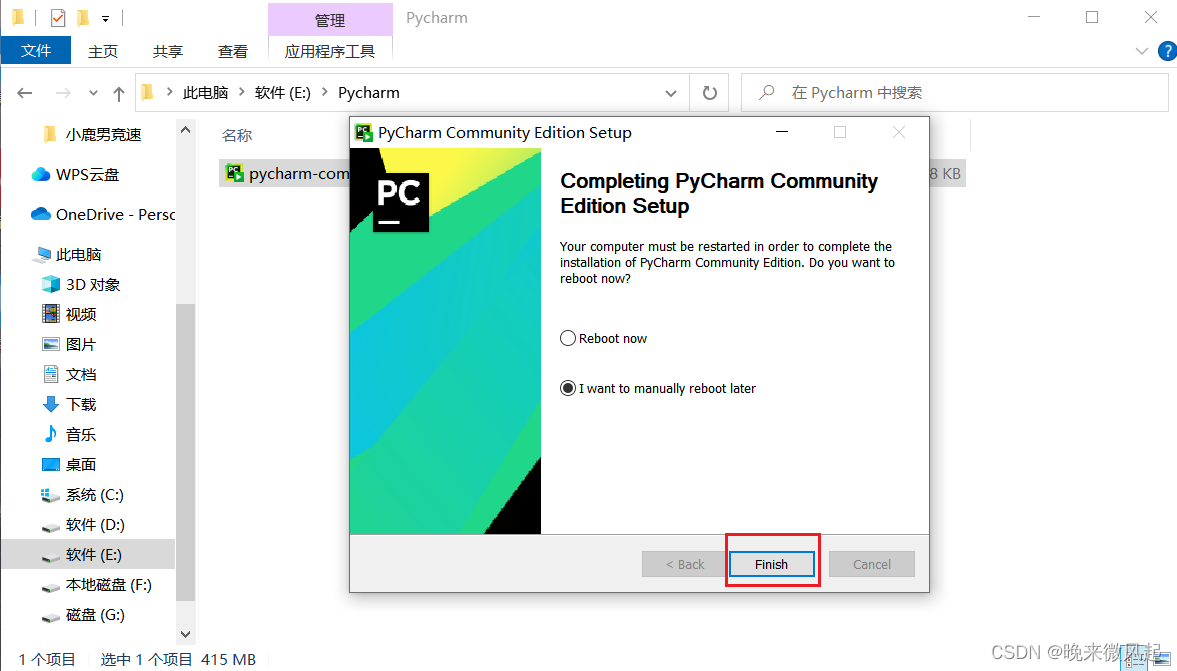The image size is (1177, 671).
Task: Click the PyCharm setup title bar icon
Action: (364, 133)
